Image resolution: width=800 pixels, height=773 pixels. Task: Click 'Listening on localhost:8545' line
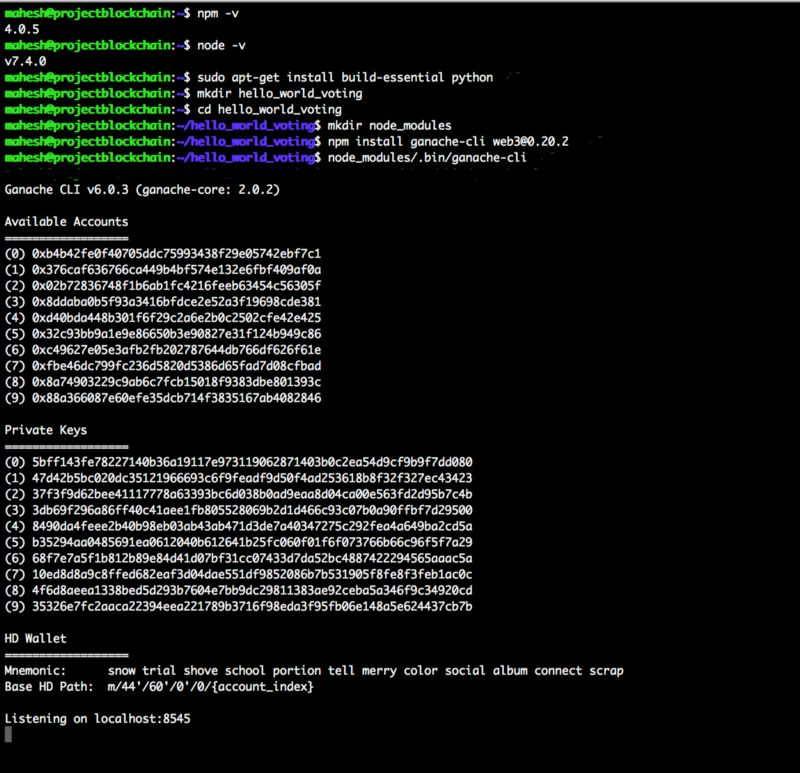[x=97, y=719]
